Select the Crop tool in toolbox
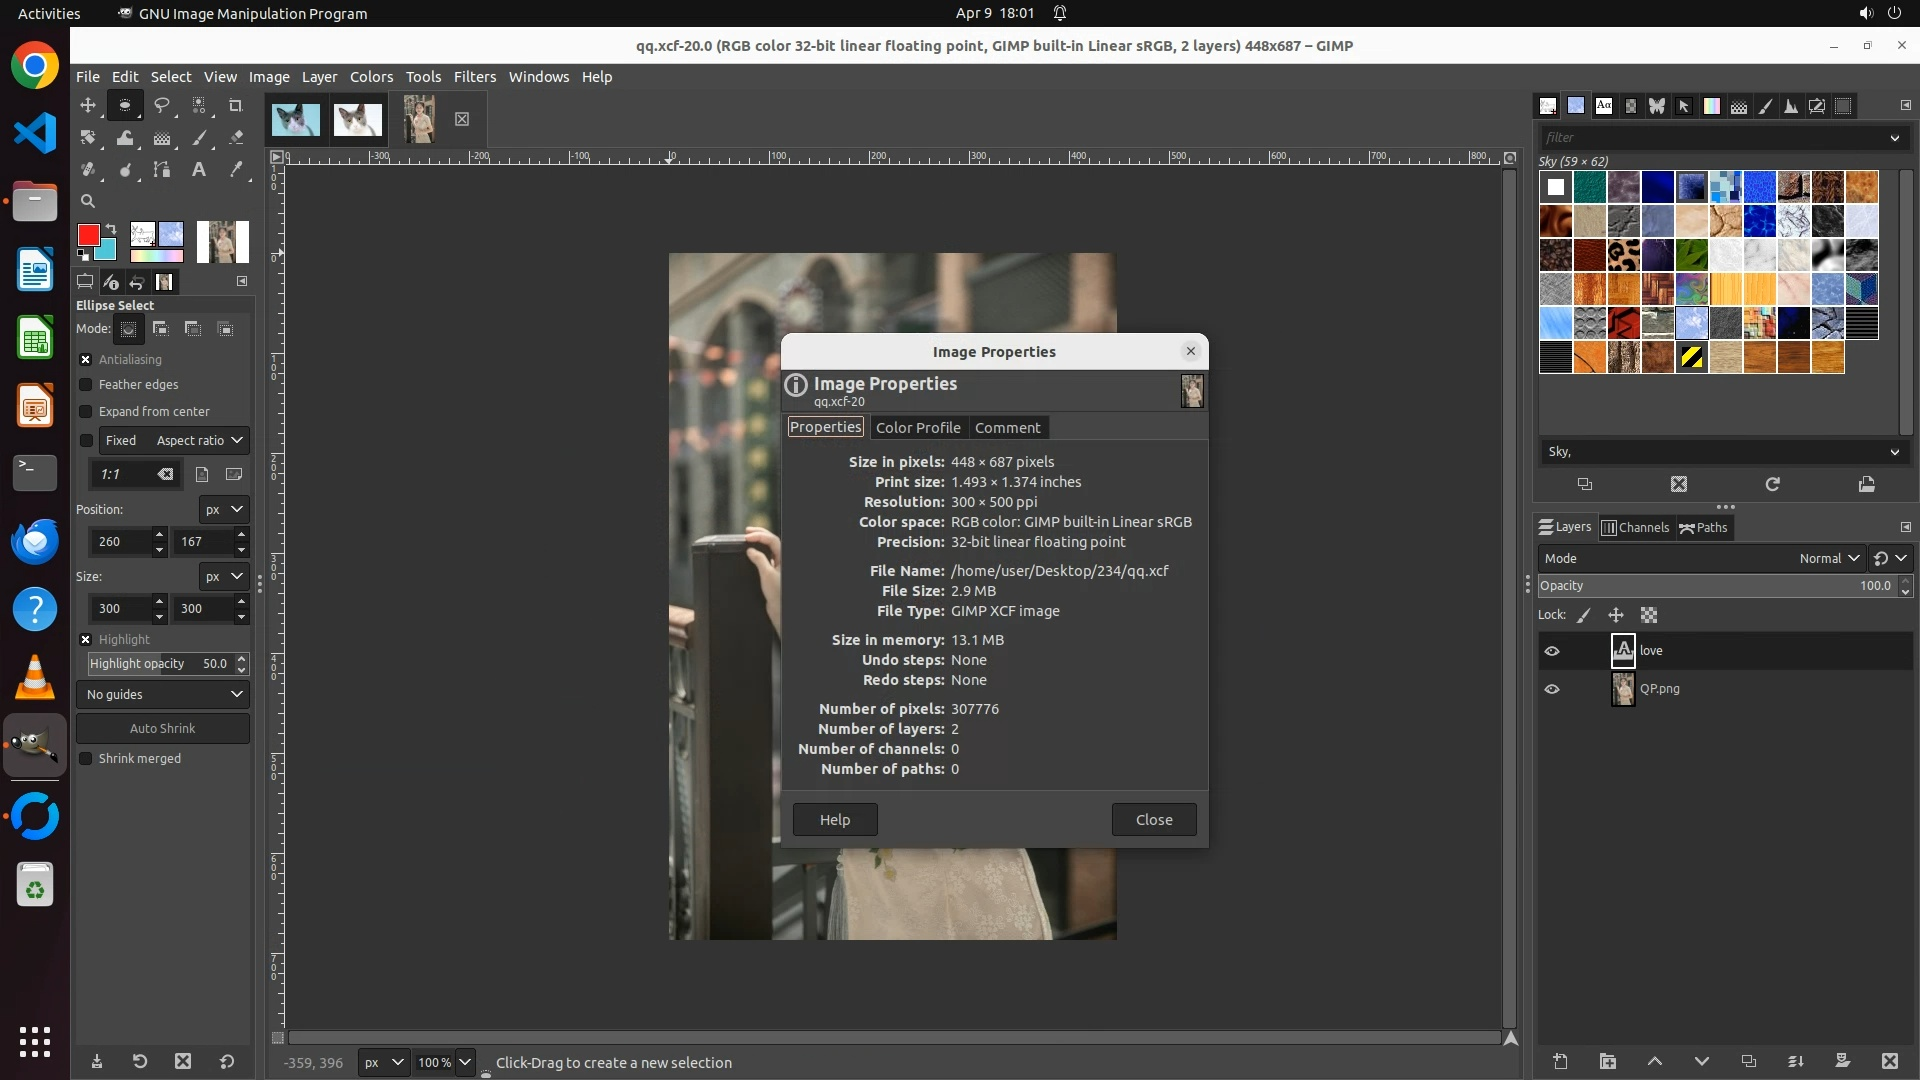This screenshot has width=1920, height=1080. click(x=236, y=105)
